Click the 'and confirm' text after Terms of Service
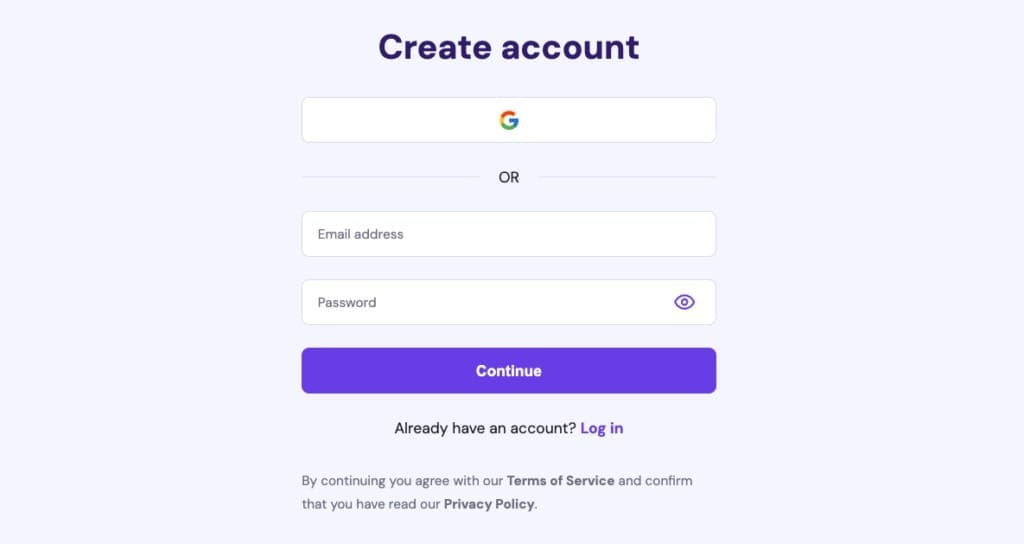Viewport: 1024px width, 544px height. [655, 481]
